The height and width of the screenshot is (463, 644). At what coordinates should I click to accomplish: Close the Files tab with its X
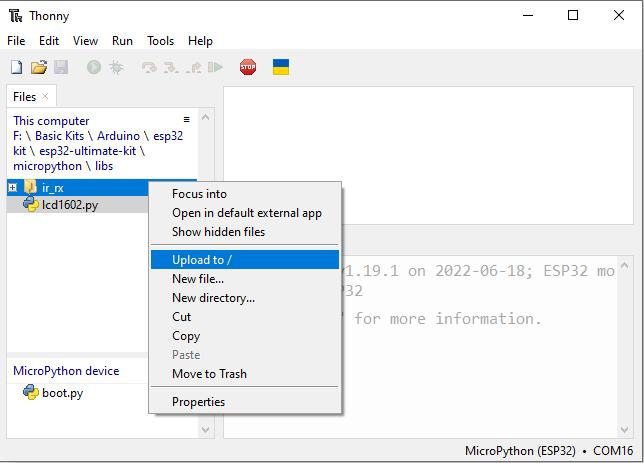(x=45, y=96)
